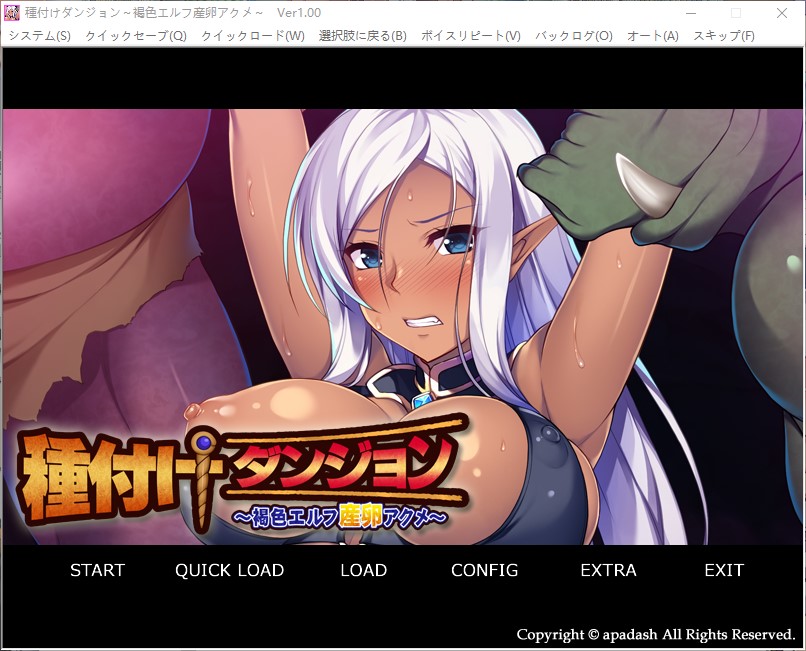
Task: Click the apadash copyright text
Action: pyautogui.click(x=655, y=634)
